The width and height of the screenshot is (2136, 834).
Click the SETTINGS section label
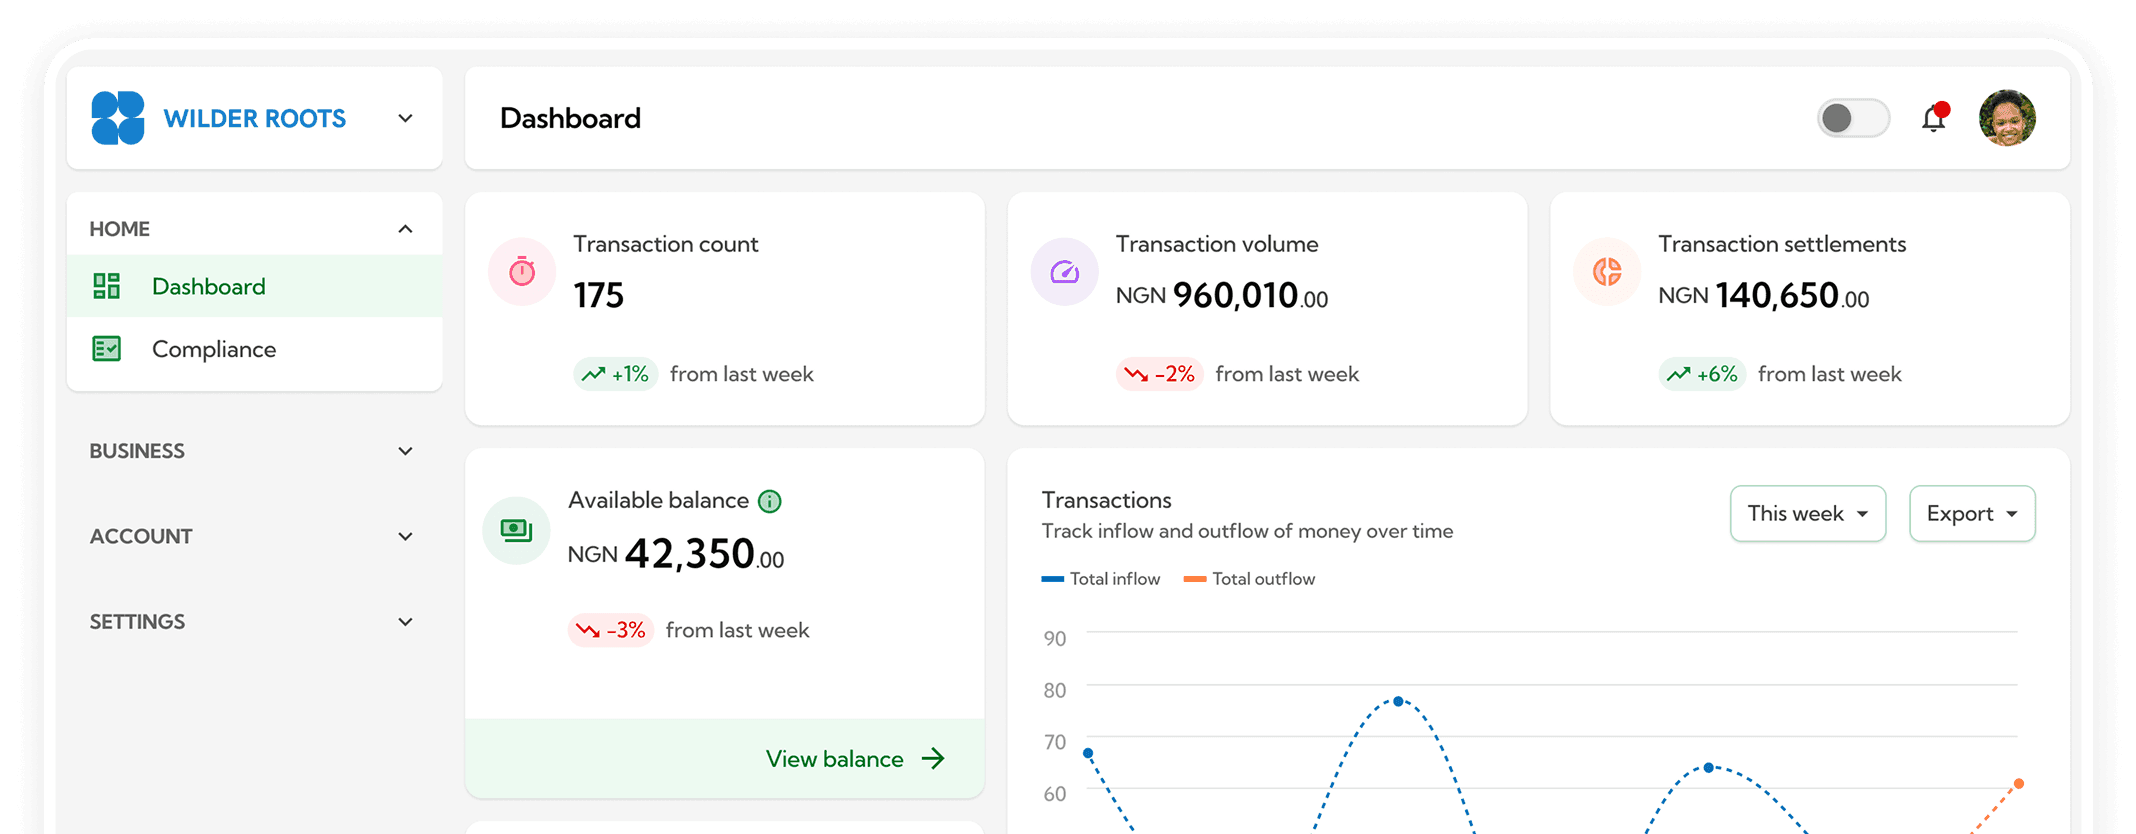(x=137, y=622)
